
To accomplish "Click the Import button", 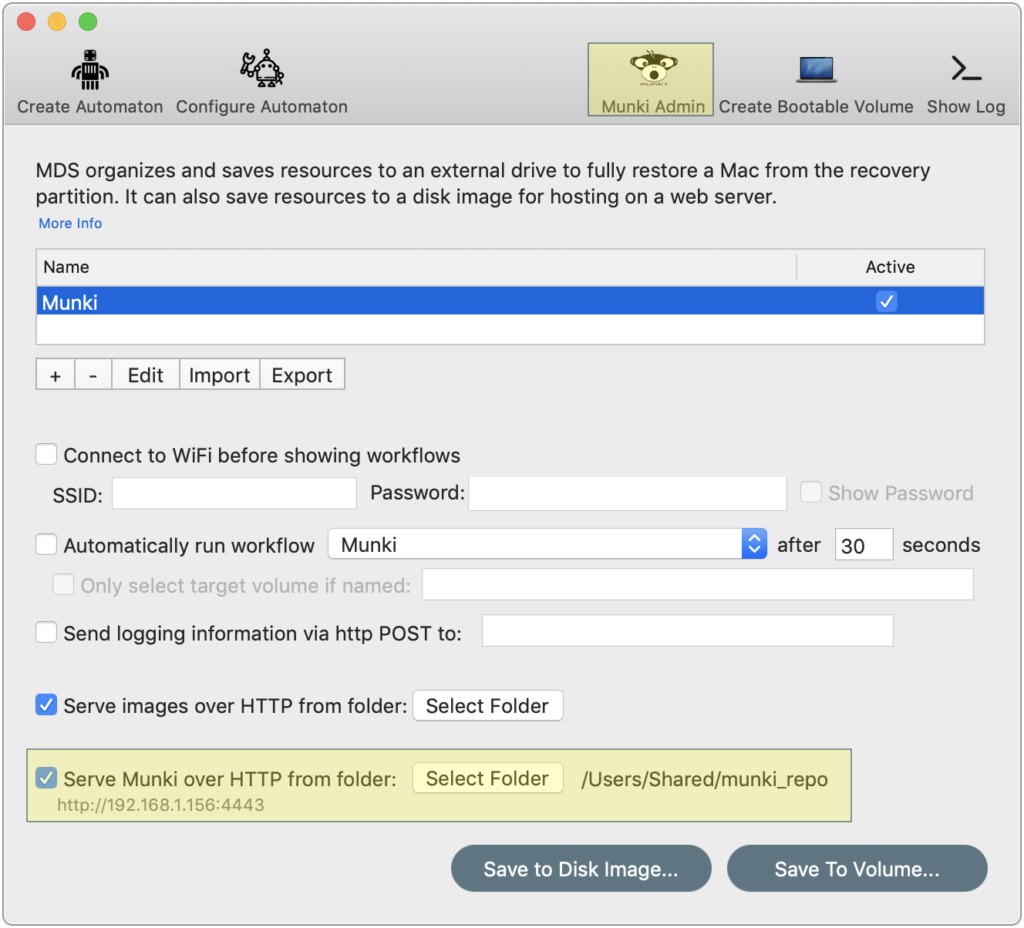I will point(219,375).
